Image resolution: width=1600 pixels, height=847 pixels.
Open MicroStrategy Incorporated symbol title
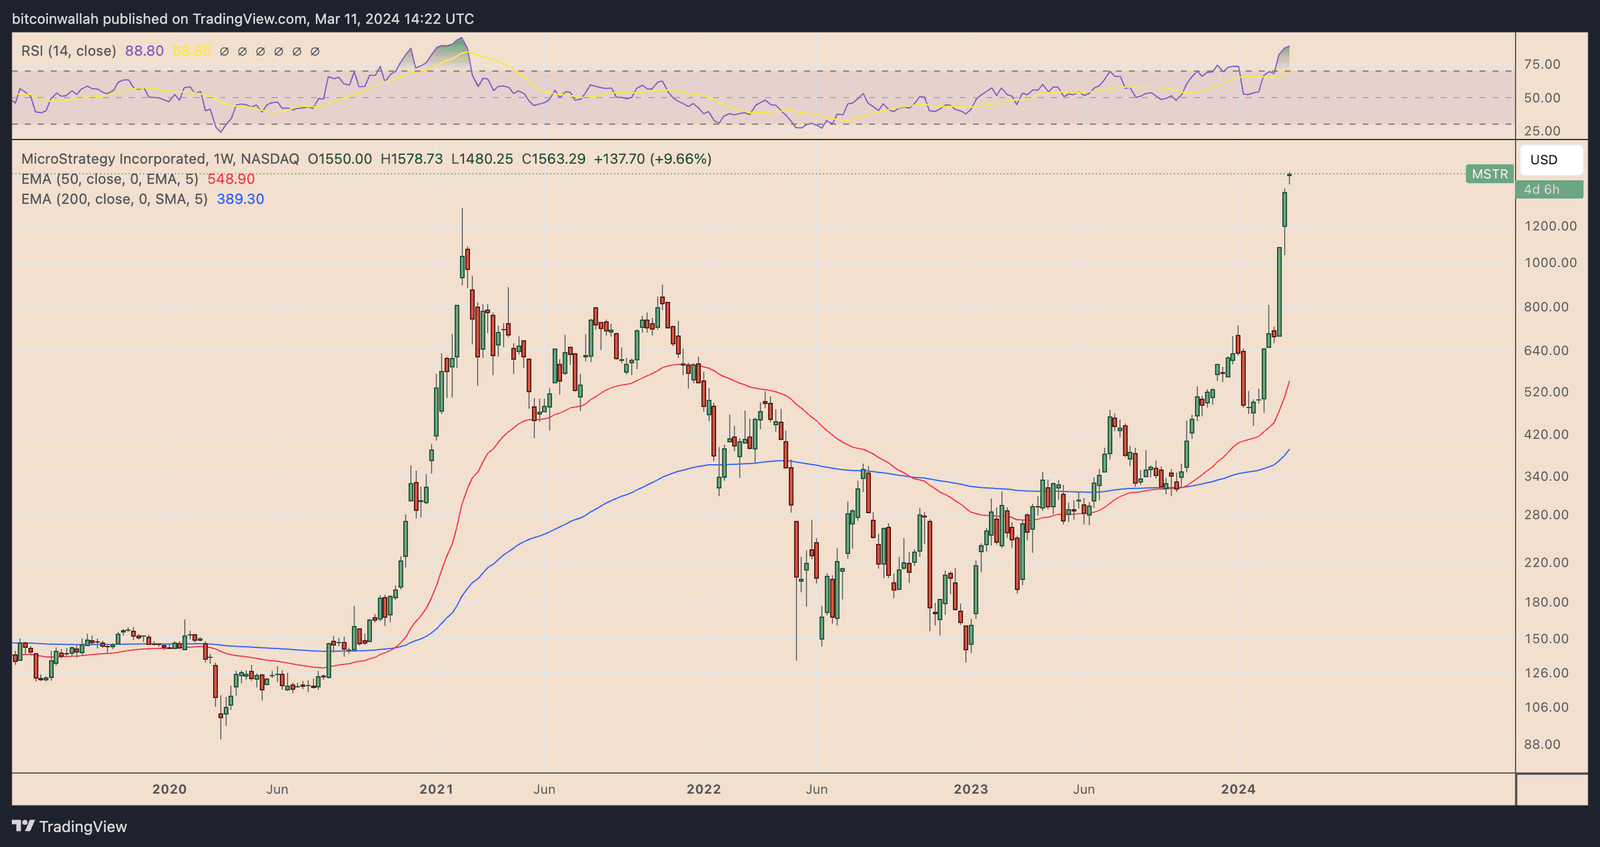point(113,159)
